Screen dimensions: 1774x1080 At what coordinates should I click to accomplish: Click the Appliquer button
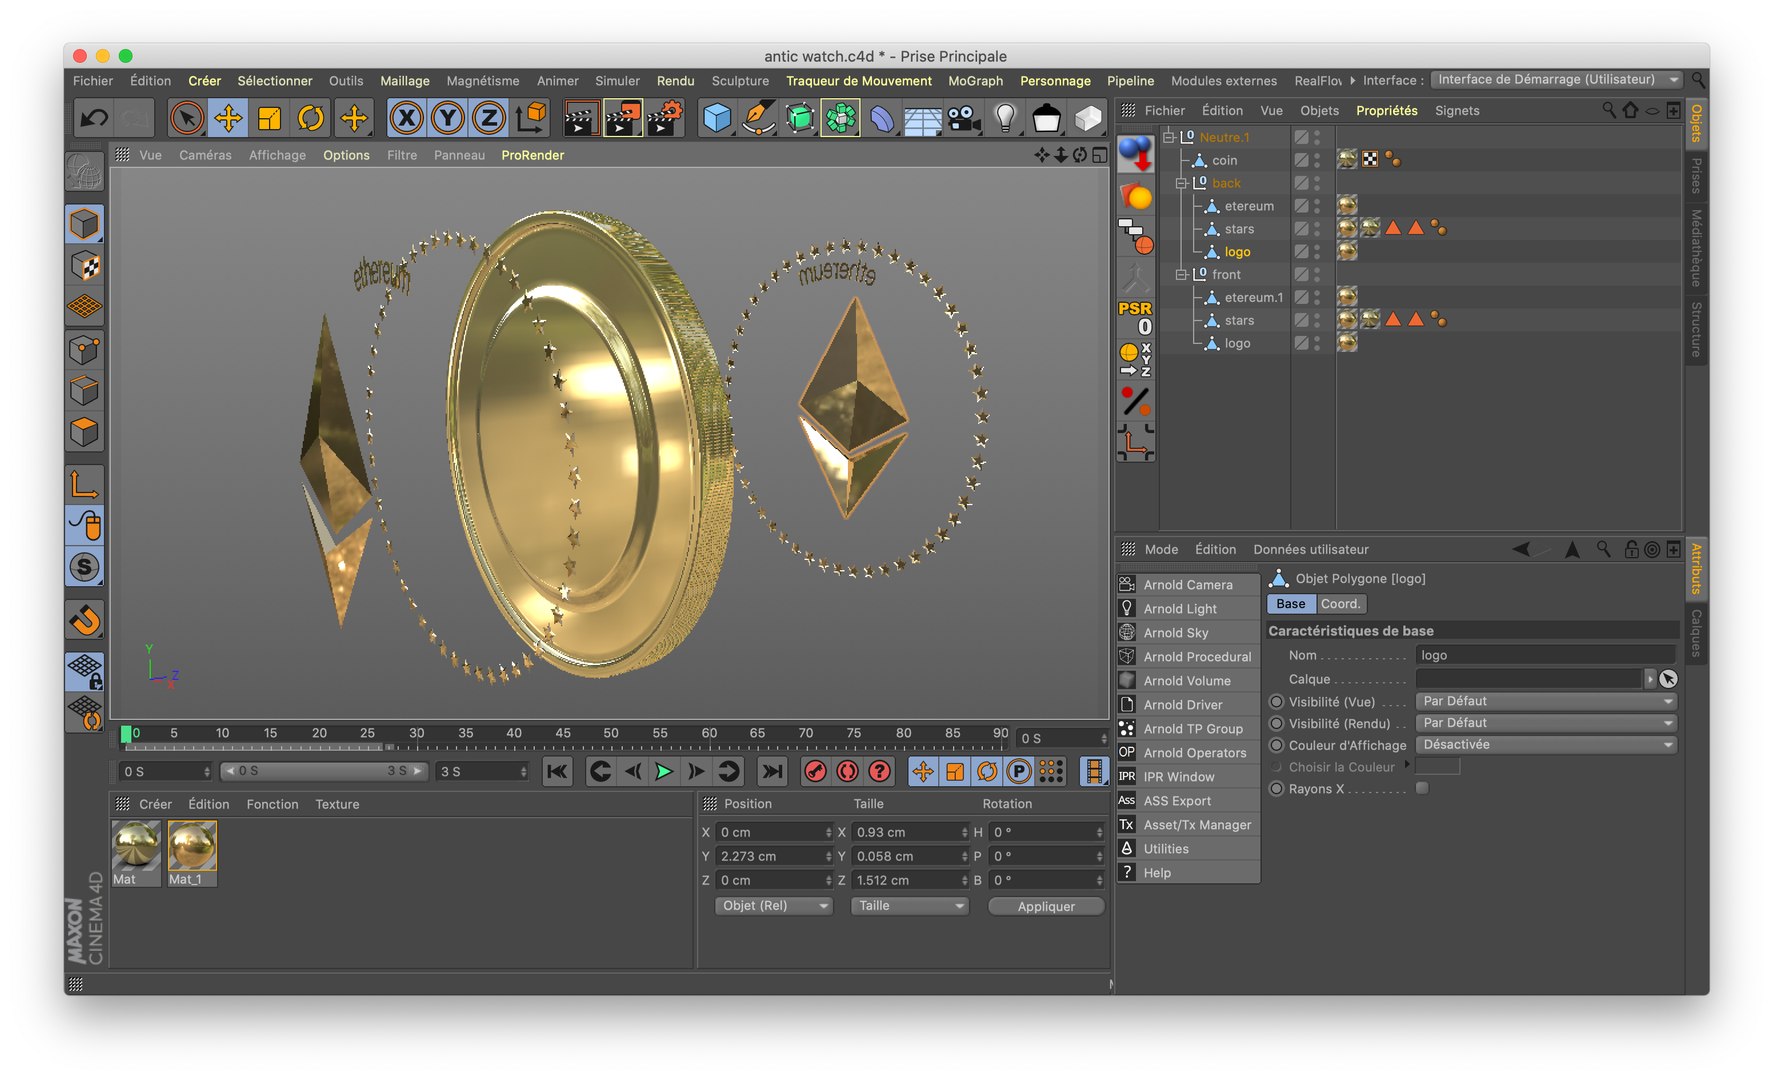click(x=1046, y=906)
